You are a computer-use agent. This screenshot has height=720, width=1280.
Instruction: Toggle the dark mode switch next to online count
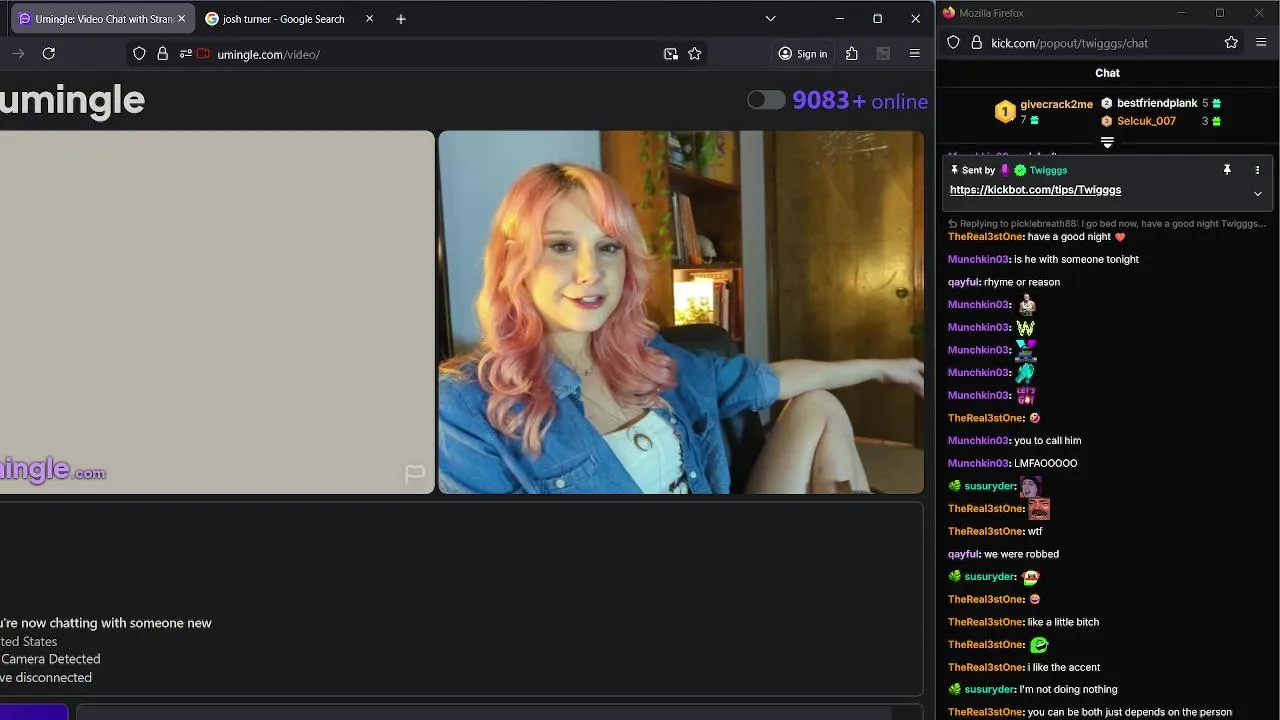point(766,100)
